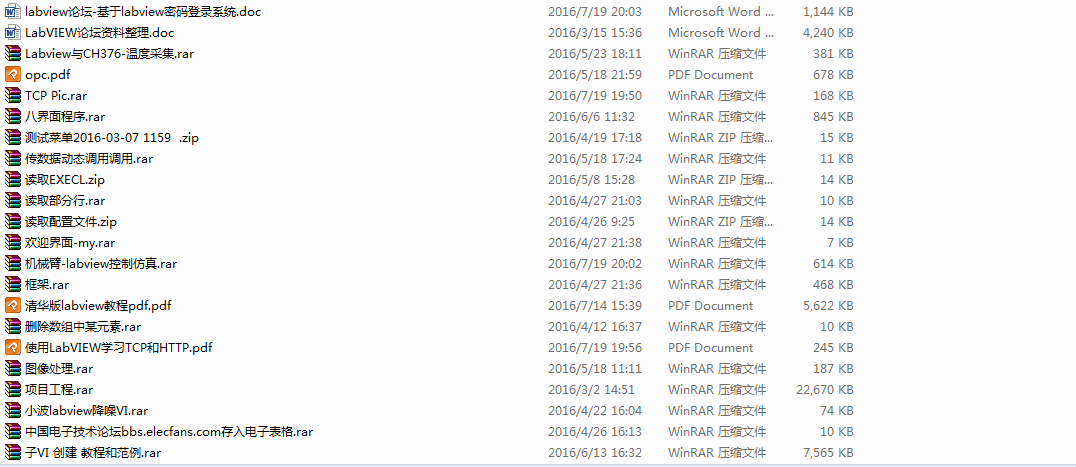
Task: Click the Word icon beside labview论坛-基于labview密码登录系统.doc
Action: [13, 12]
